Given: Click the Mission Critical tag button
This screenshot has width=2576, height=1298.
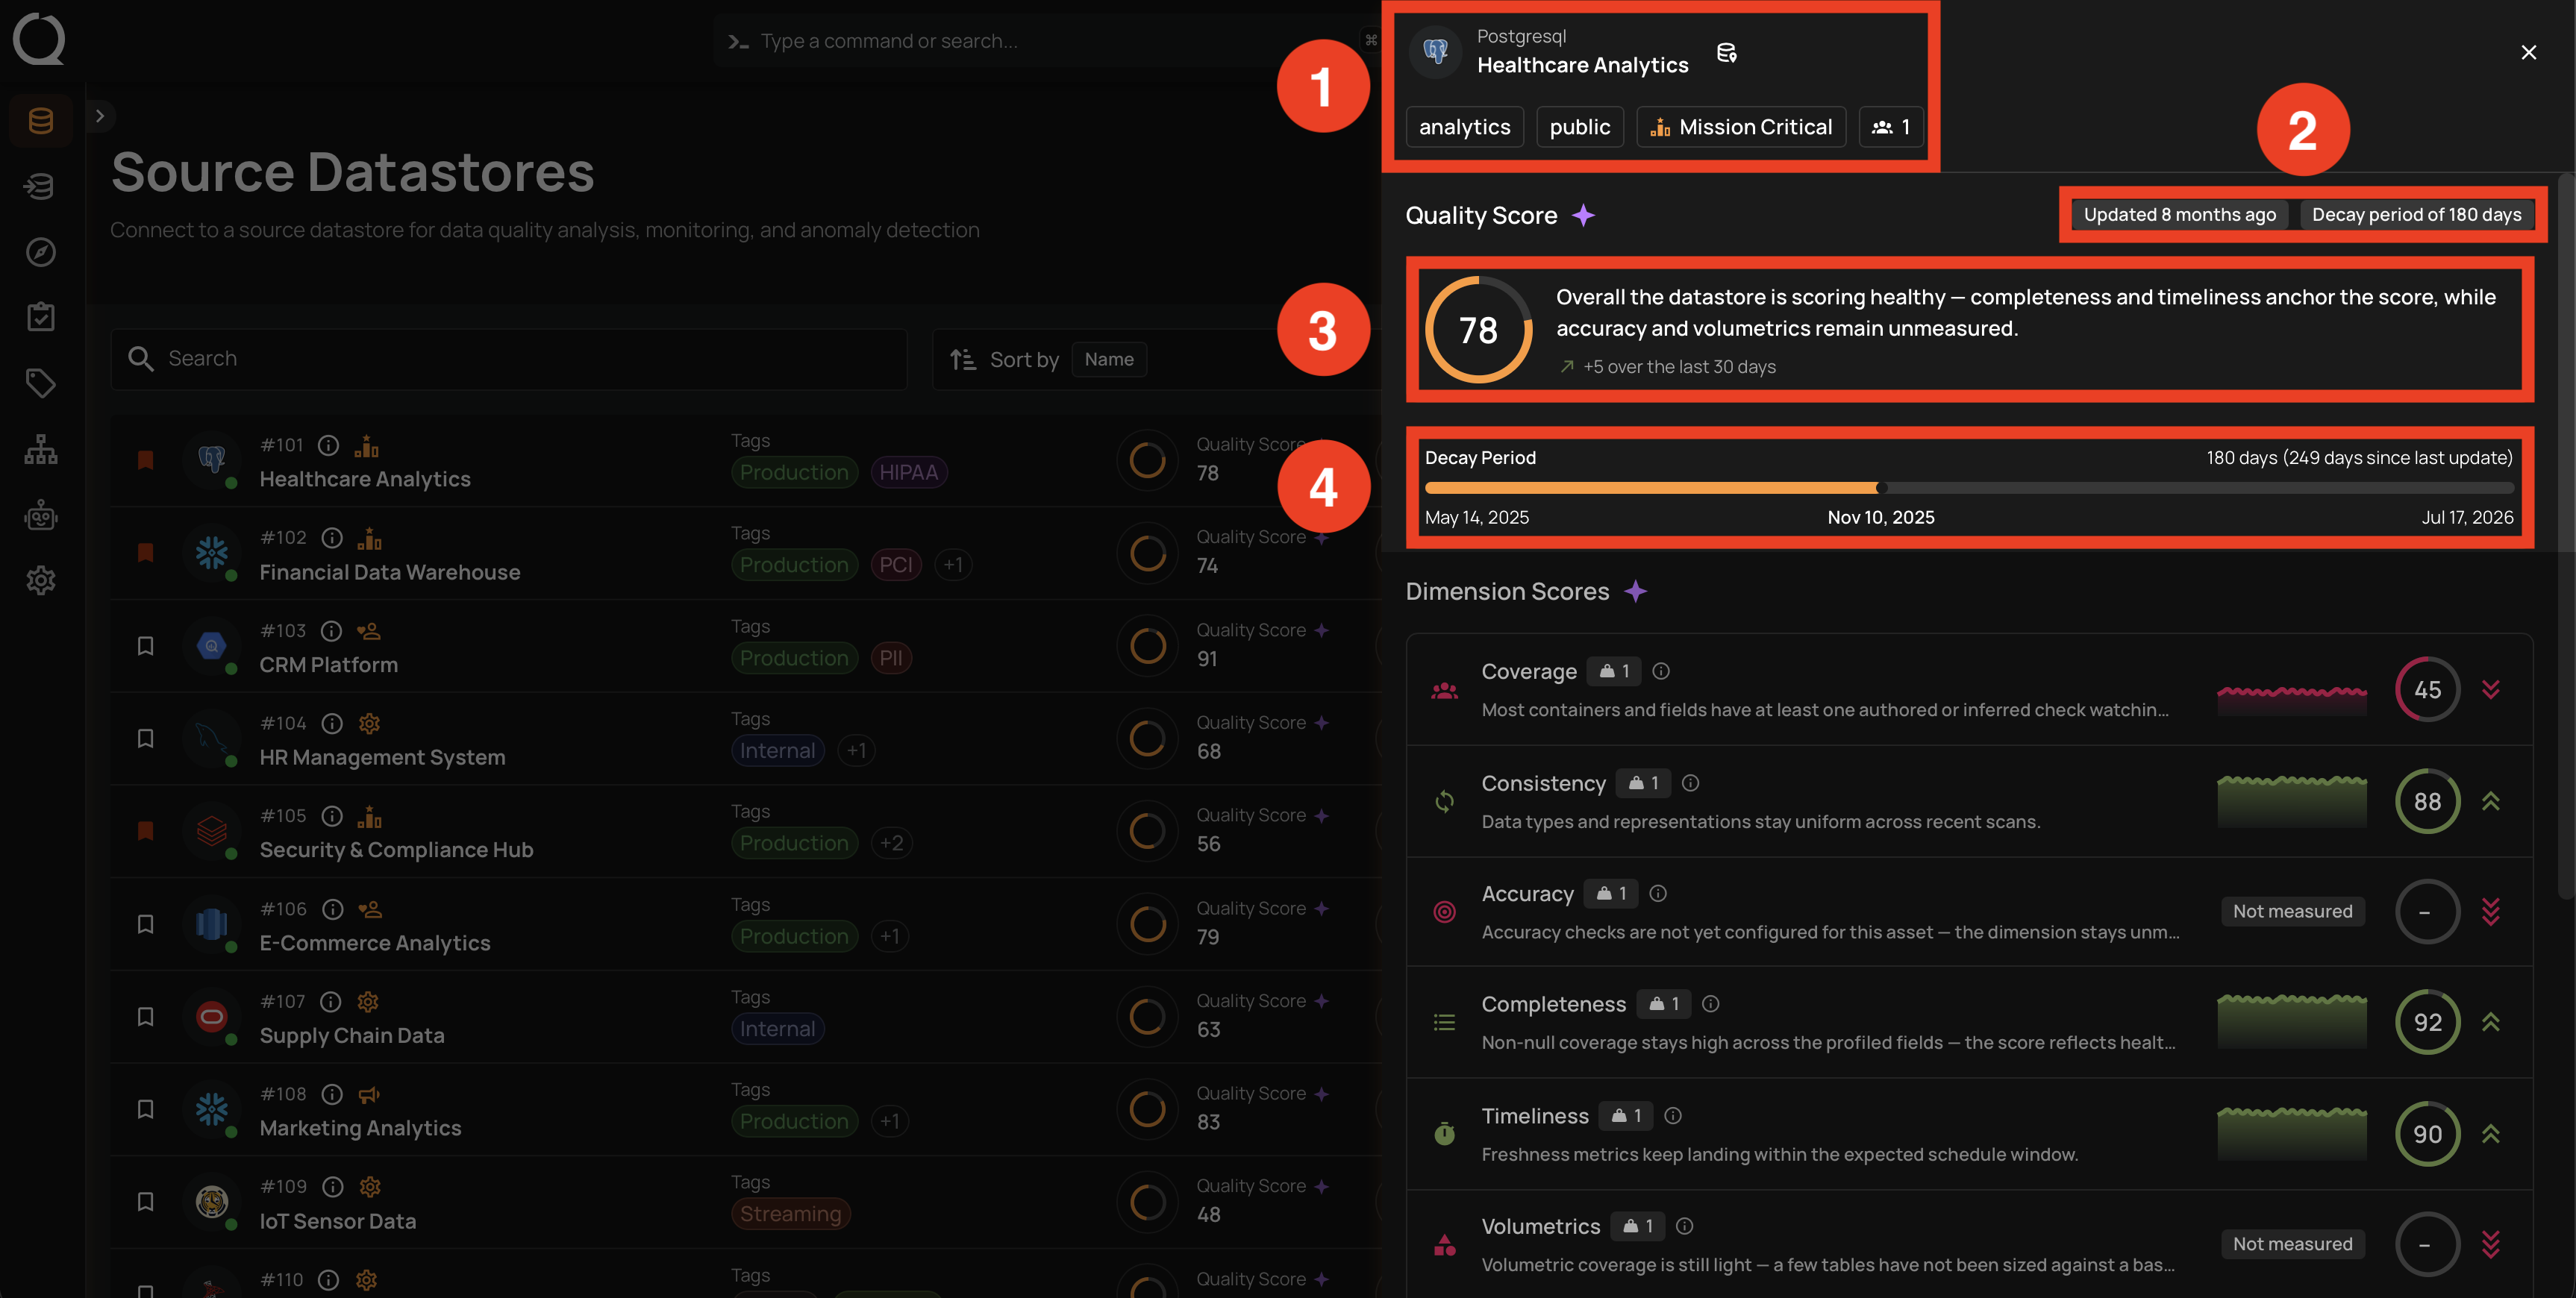Looking at the screenshot, I should pos(1740,127).
